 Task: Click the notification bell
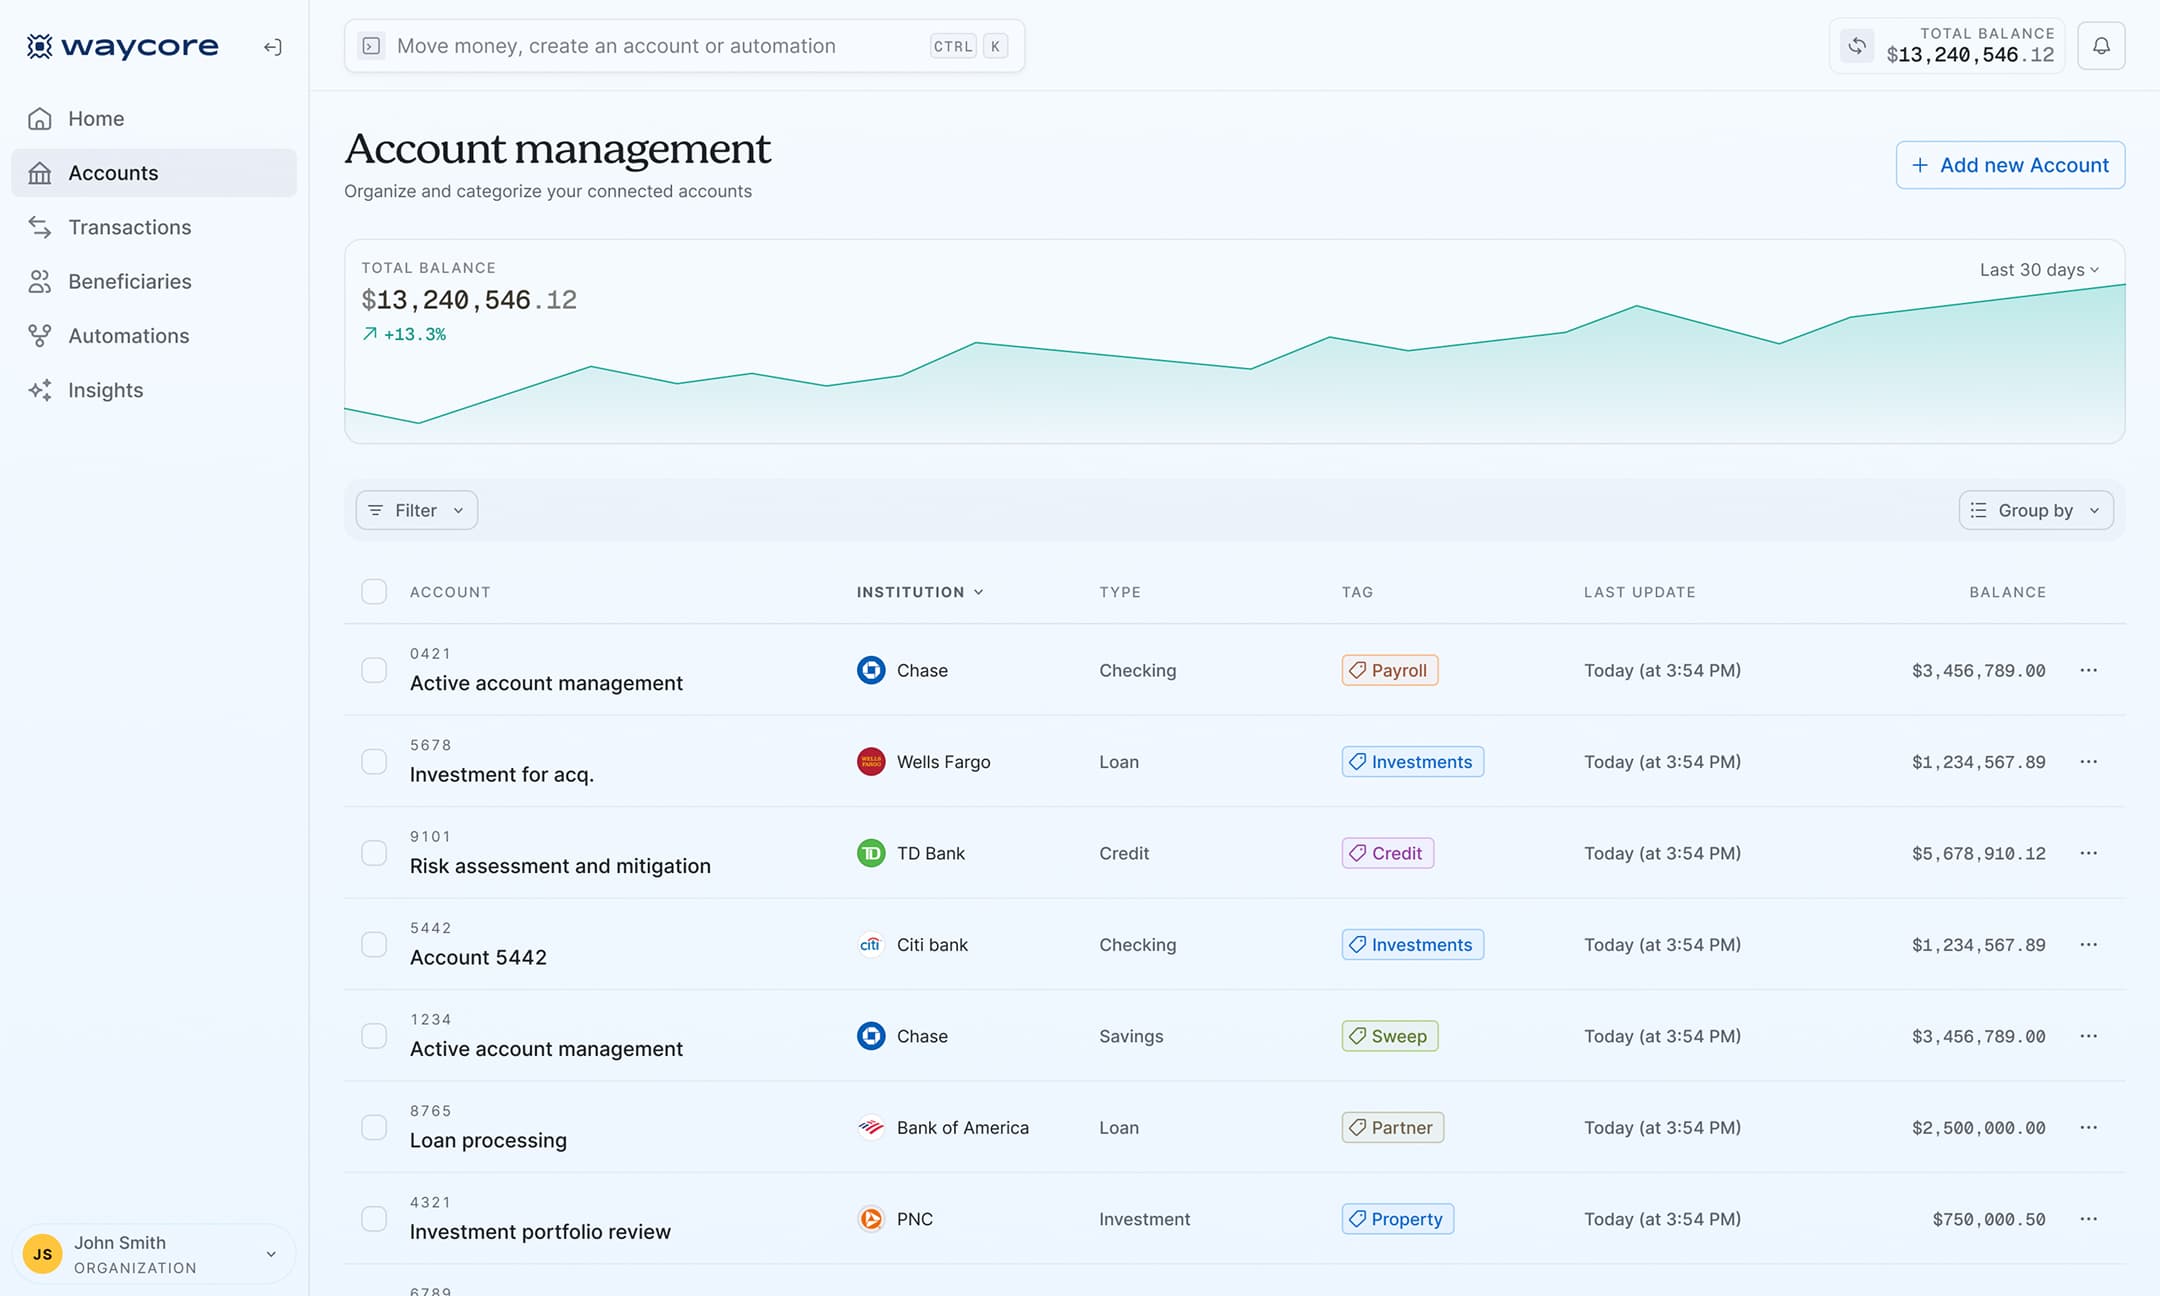click(x=2101, y=45)
